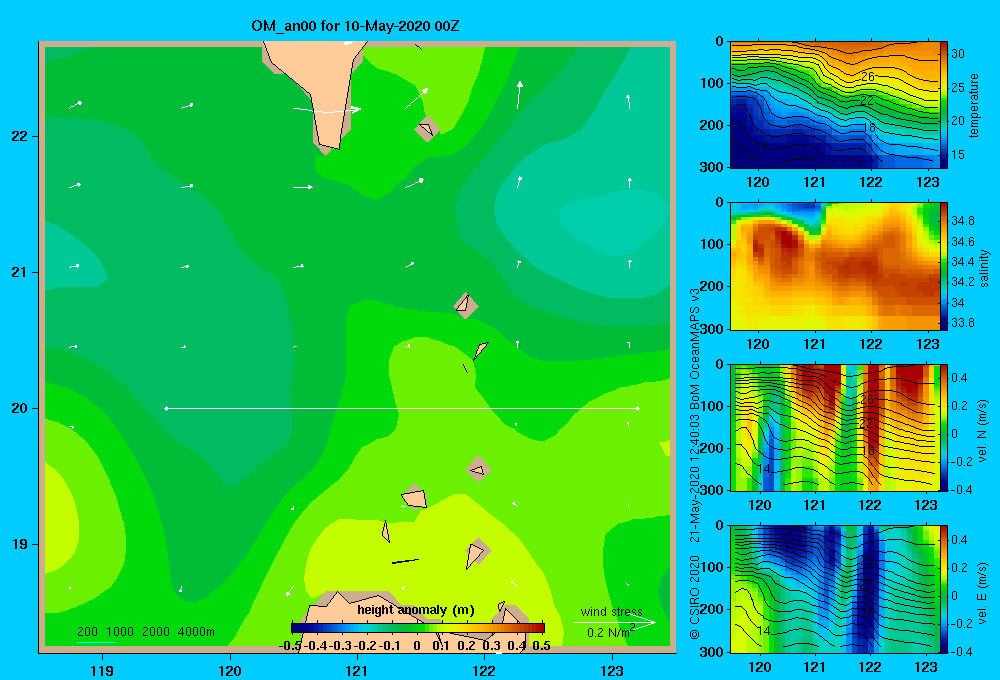The height and width of the screenshot is (680, 1000).
Task: Click the 100 depth label on salinity plot
Action: click(712, 244)
